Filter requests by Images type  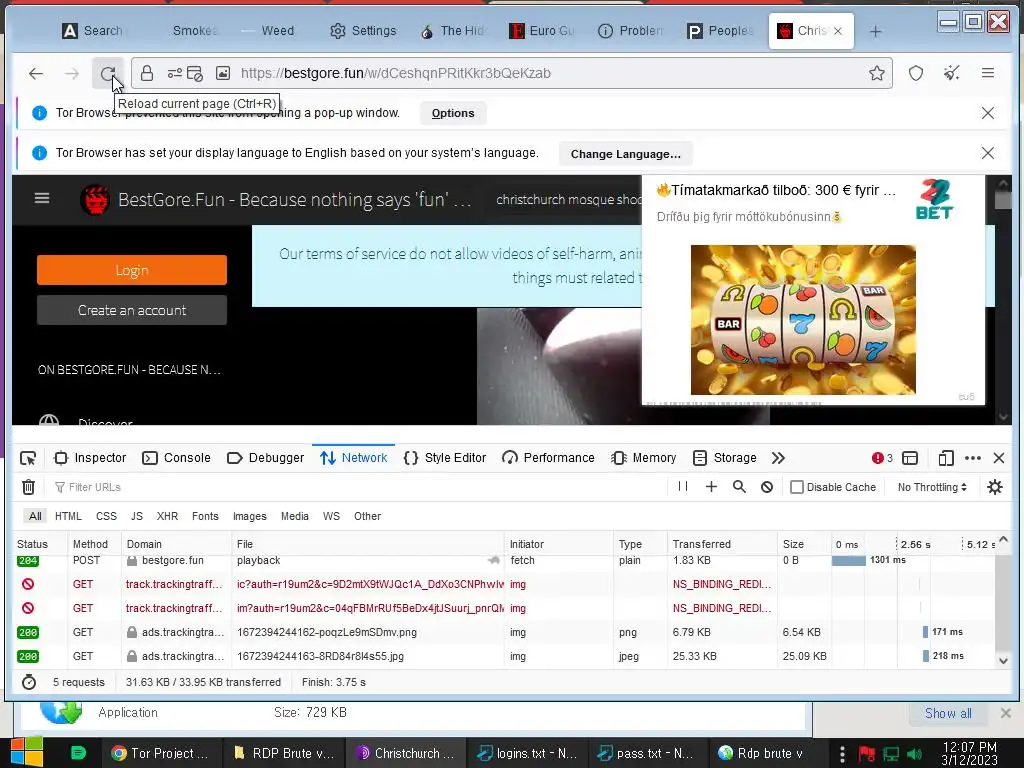tap(249, 516)
